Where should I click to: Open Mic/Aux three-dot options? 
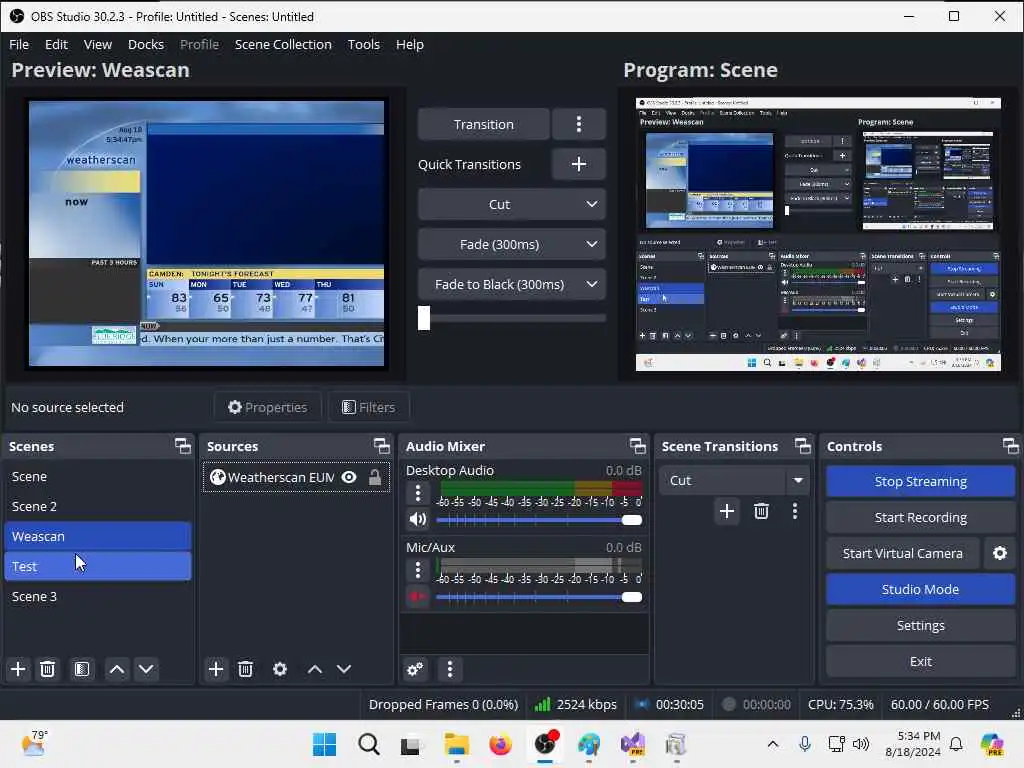418,570
